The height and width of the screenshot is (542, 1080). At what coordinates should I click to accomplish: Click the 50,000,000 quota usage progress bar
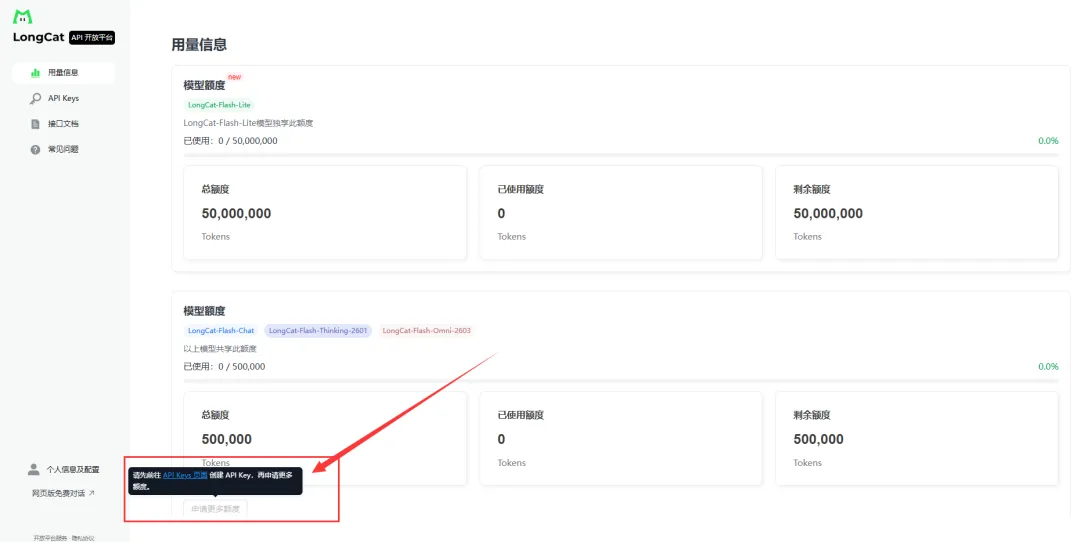pos(621,155)
